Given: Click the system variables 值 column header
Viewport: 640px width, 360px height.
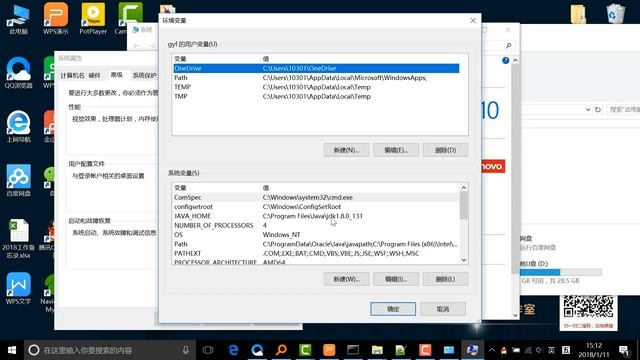Looking at the screenshot, I should 266,188.
